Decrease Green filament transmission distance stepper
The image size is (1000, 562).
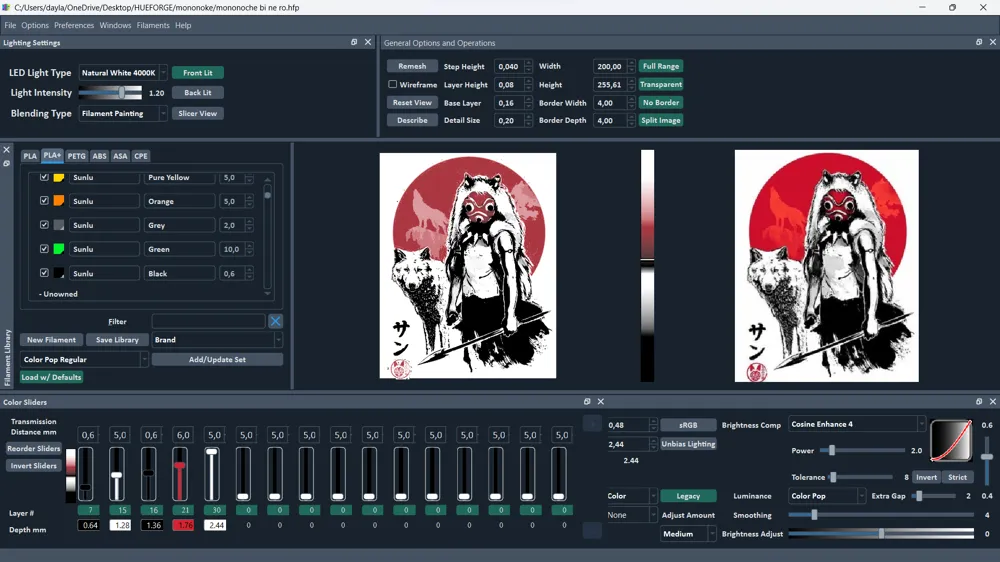[249, 252]
